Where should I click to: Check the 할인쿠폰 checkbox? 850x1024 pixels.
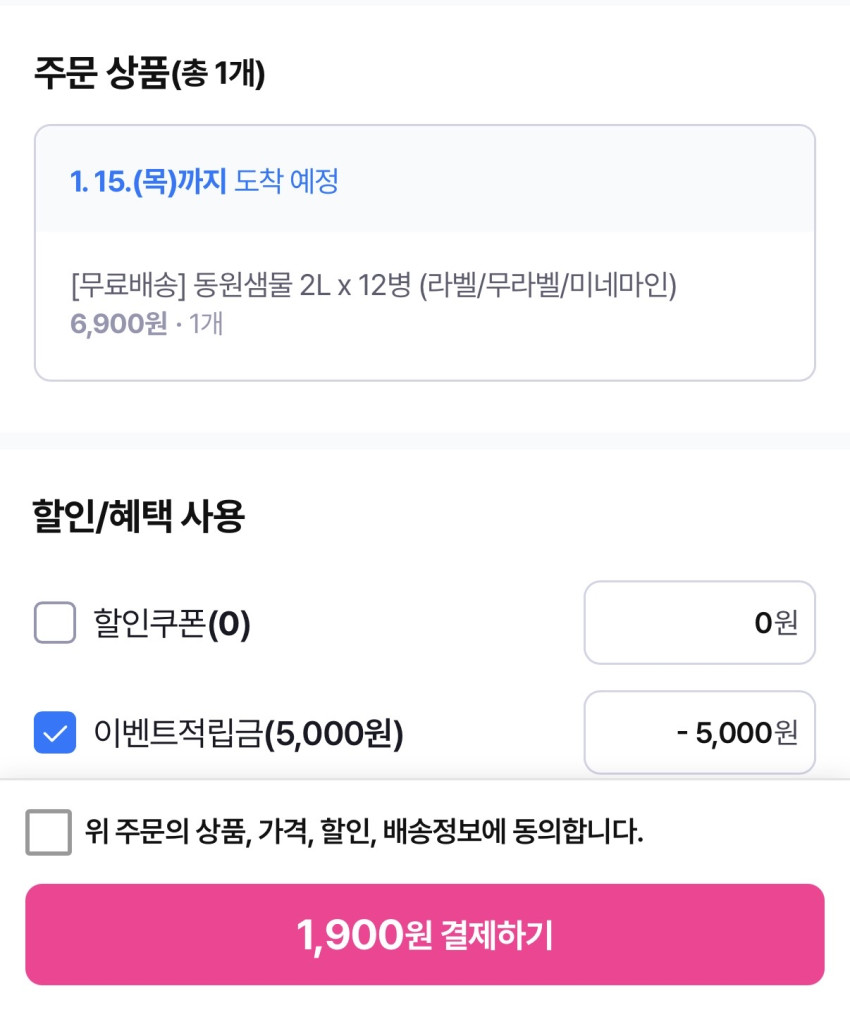click(55, 624)
